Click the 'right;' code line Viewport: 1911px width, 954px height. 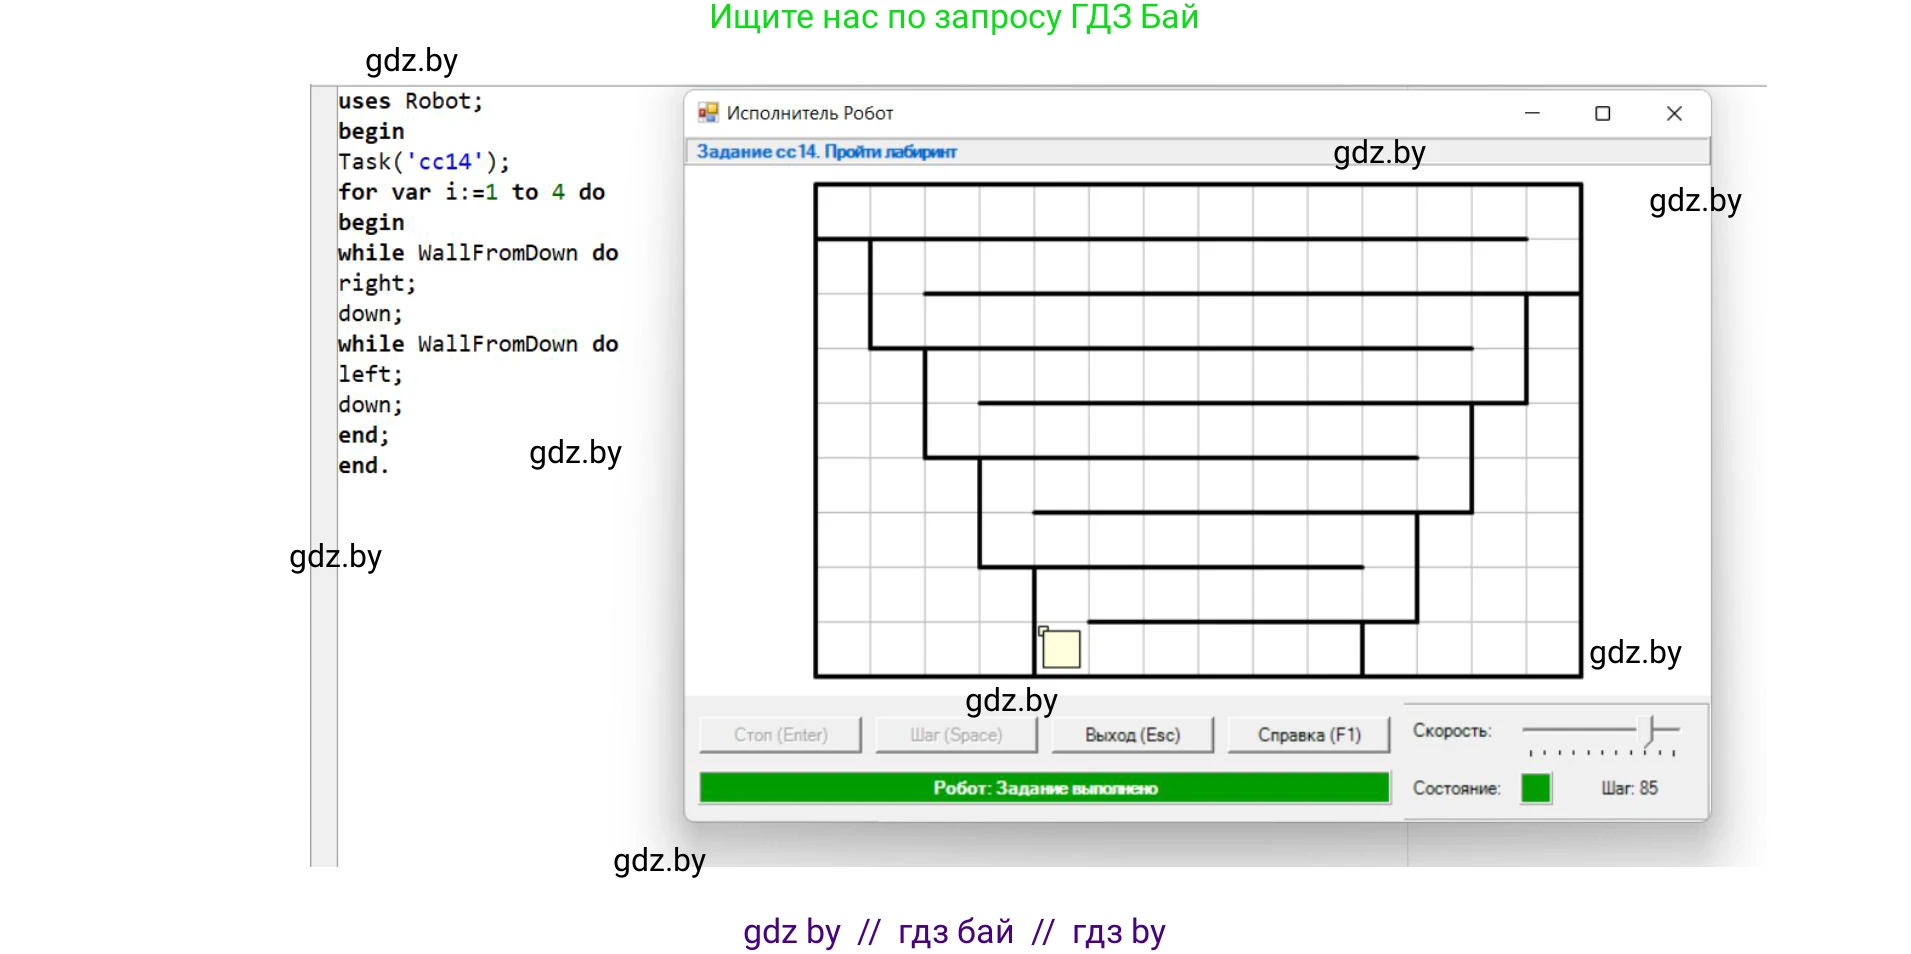click(376, 283)
